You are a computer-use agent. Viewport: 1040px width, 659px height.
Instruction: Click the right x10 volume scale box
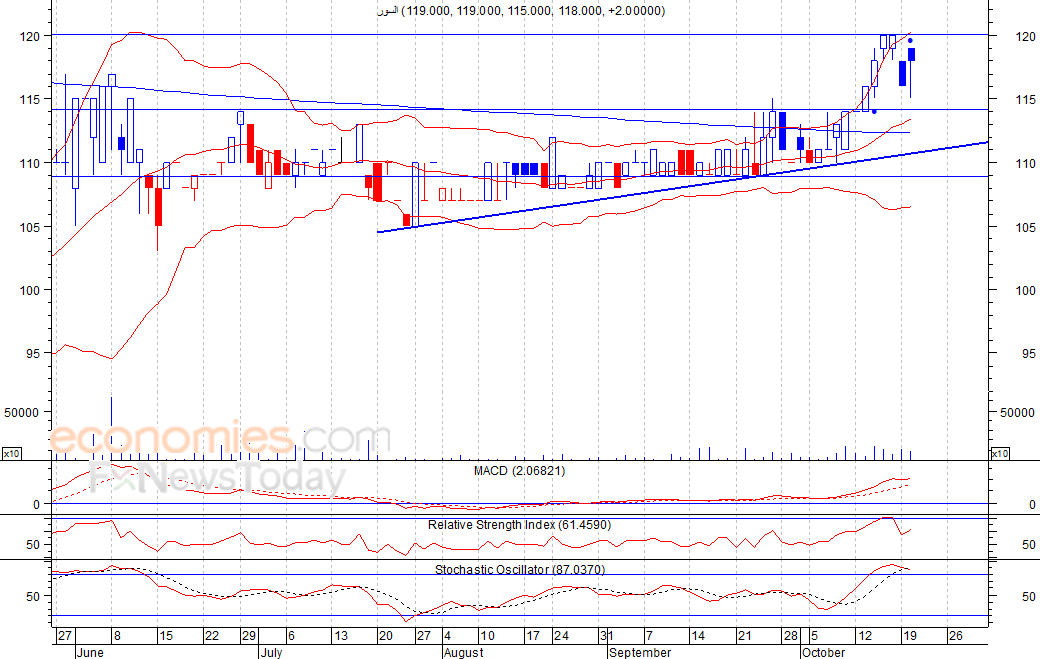point(999,454)
